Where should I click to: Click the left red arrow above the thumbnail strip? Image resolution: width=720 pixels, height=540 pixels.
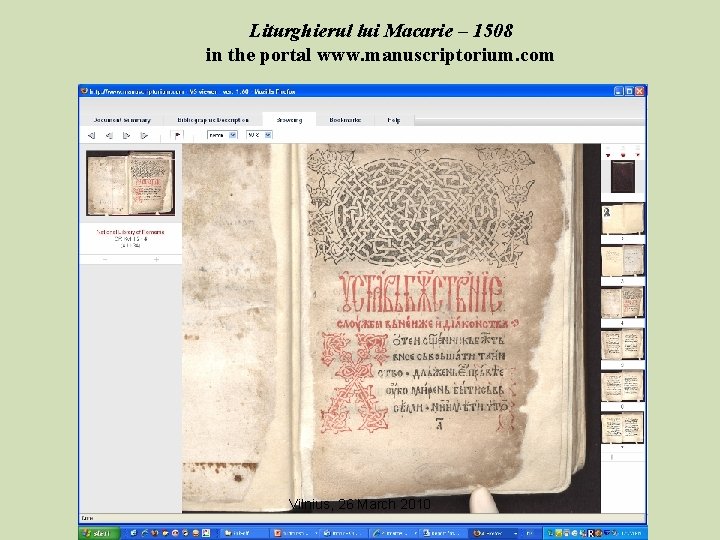(608, 155)
